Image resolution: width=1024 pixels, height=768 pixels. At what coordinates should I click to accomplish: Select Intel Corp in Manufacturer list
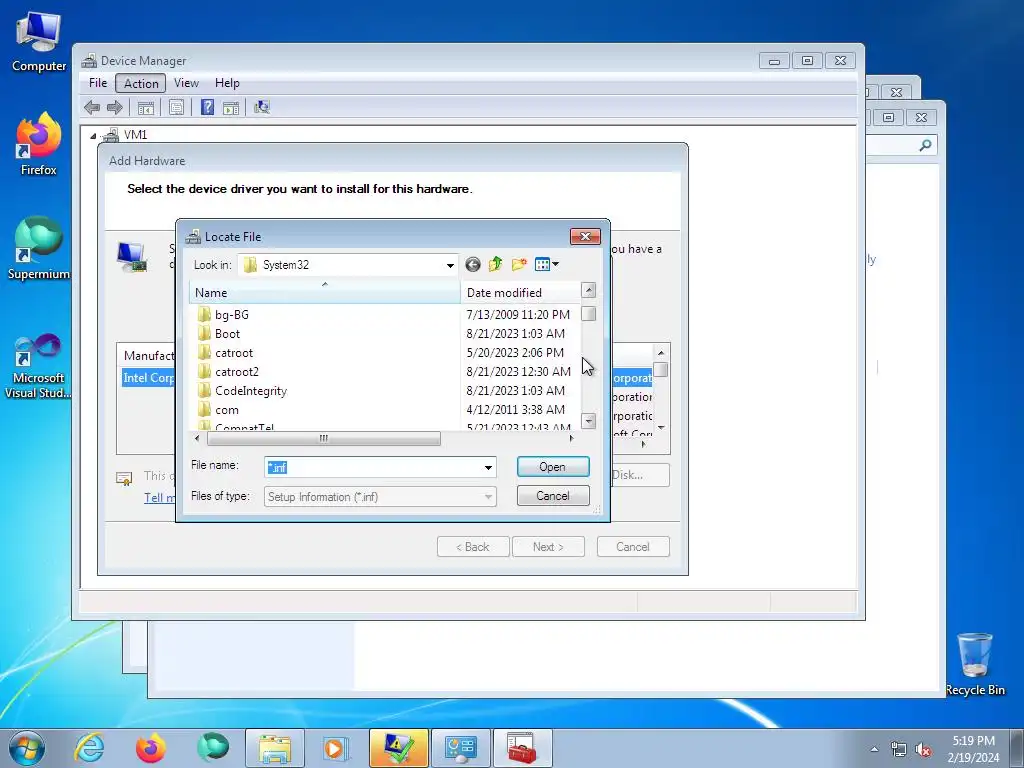pyautogui.click(x=149, y=377)
